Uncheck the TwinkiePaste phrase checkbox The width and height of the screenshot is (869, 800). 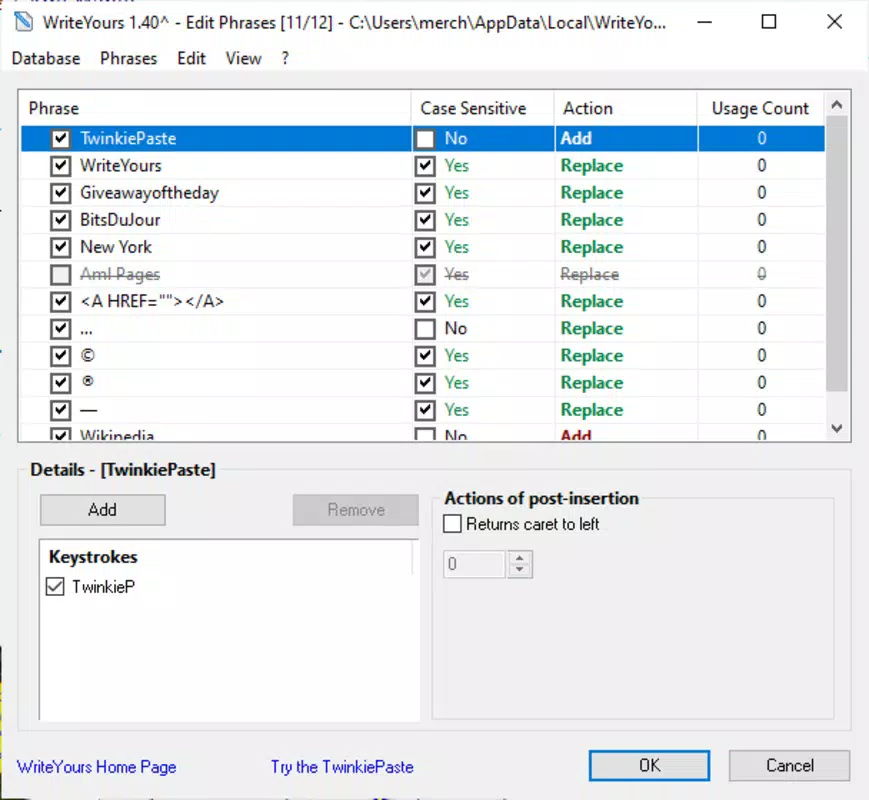(x=60, y=139)
